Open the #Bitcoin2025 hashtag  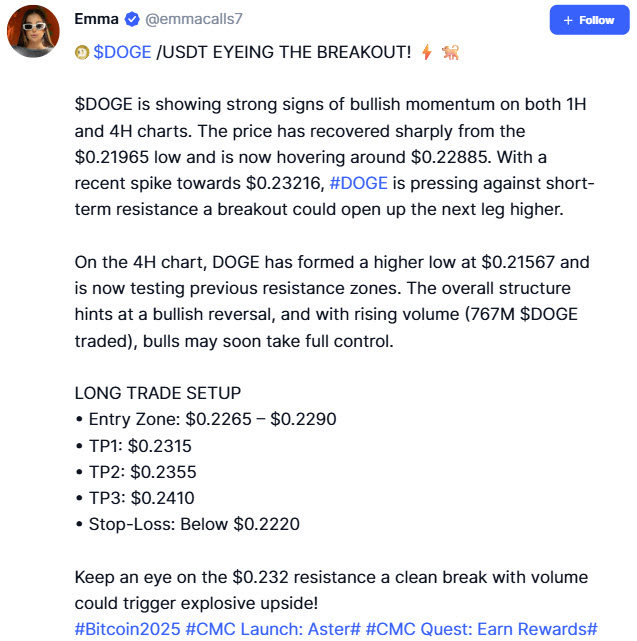tap(127, 629)
